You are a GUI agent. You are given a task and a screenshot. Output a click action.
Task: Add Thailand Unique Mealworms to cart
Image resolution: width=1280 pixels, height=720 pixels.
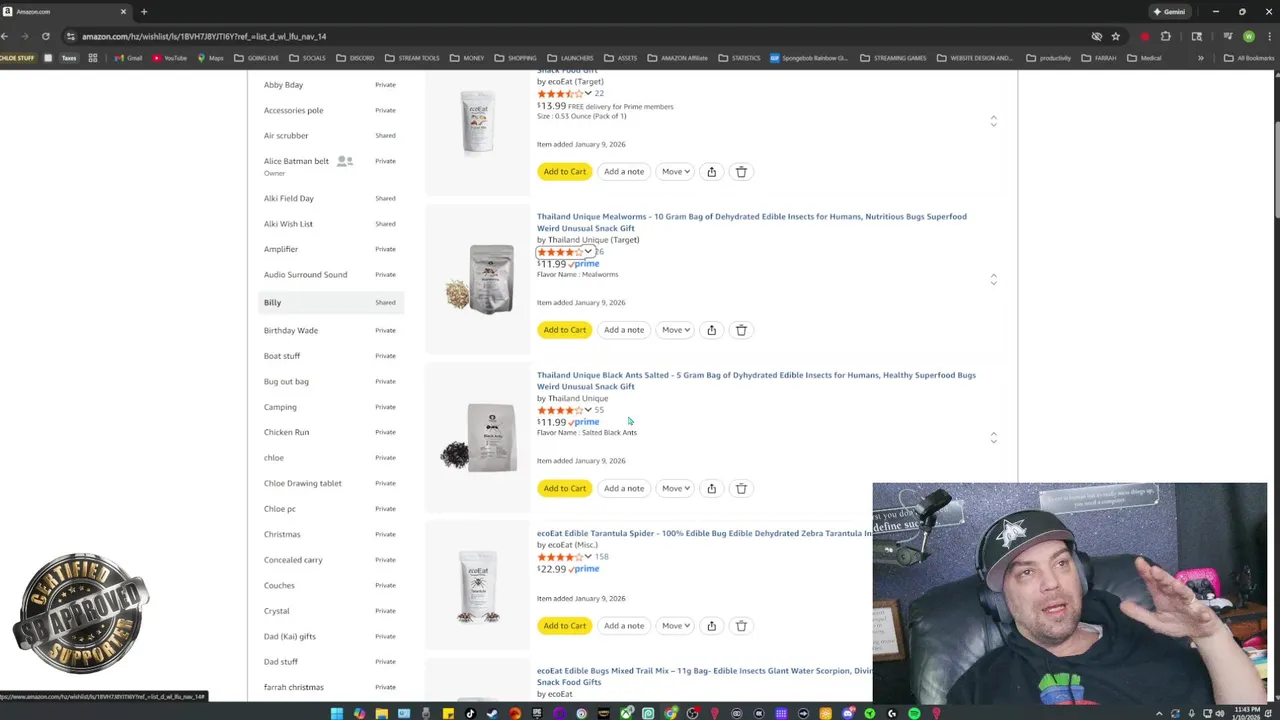click(x=565, y=330)
